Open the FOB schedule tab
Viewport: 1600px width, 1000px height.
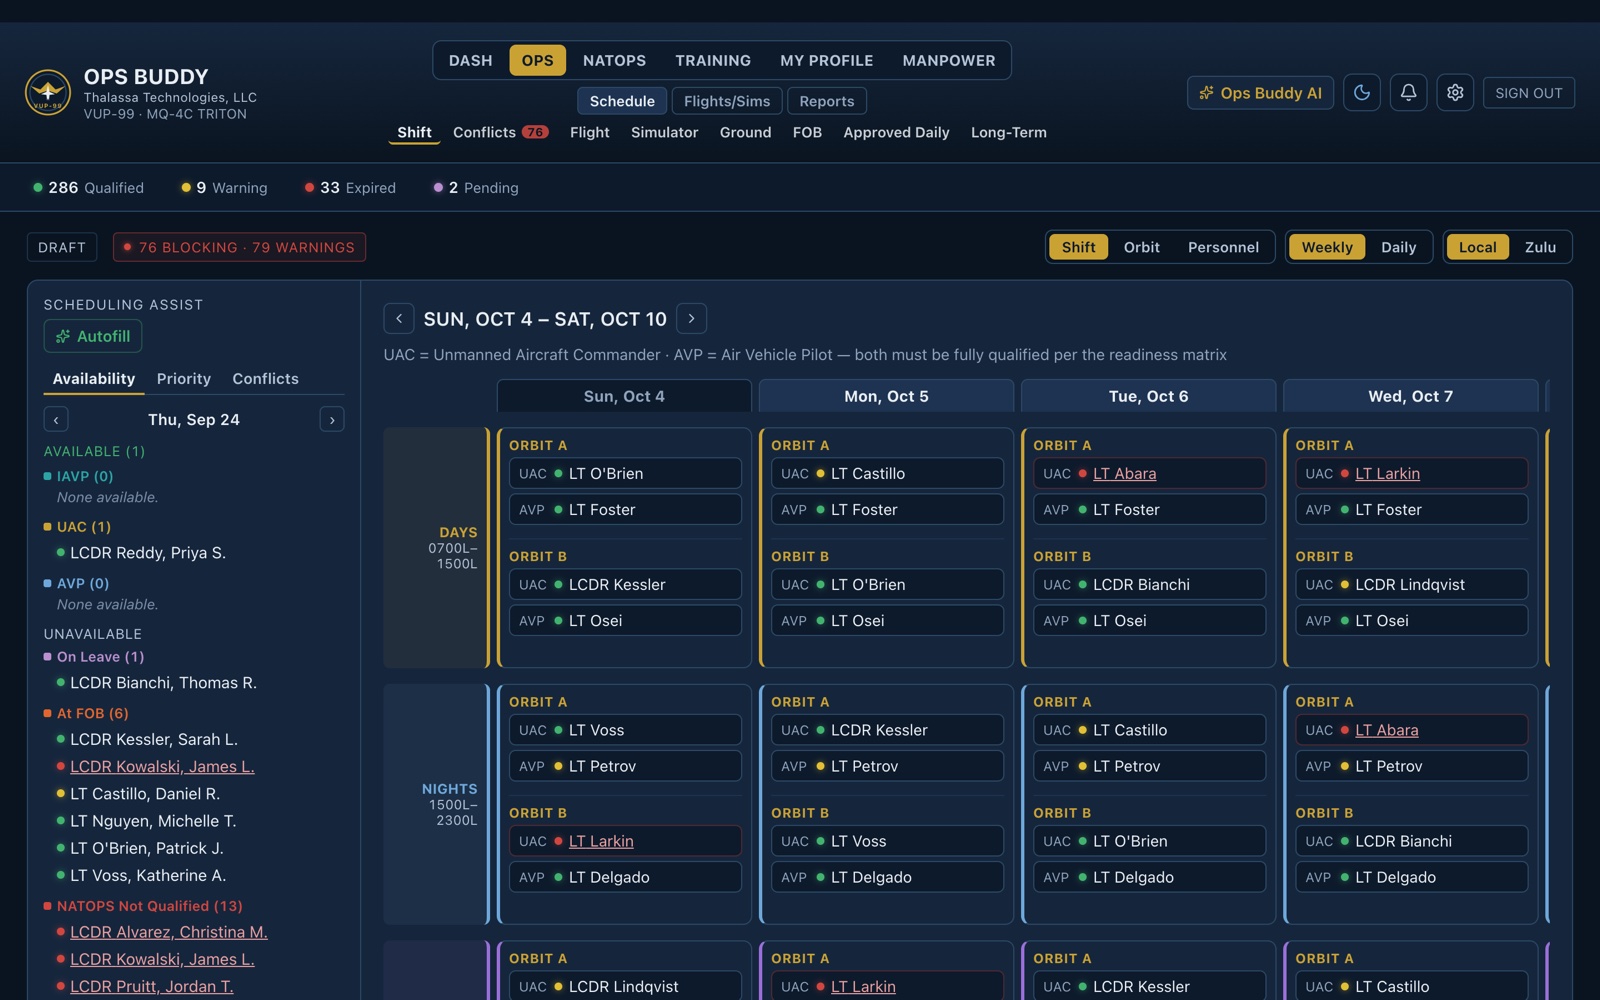807,132
